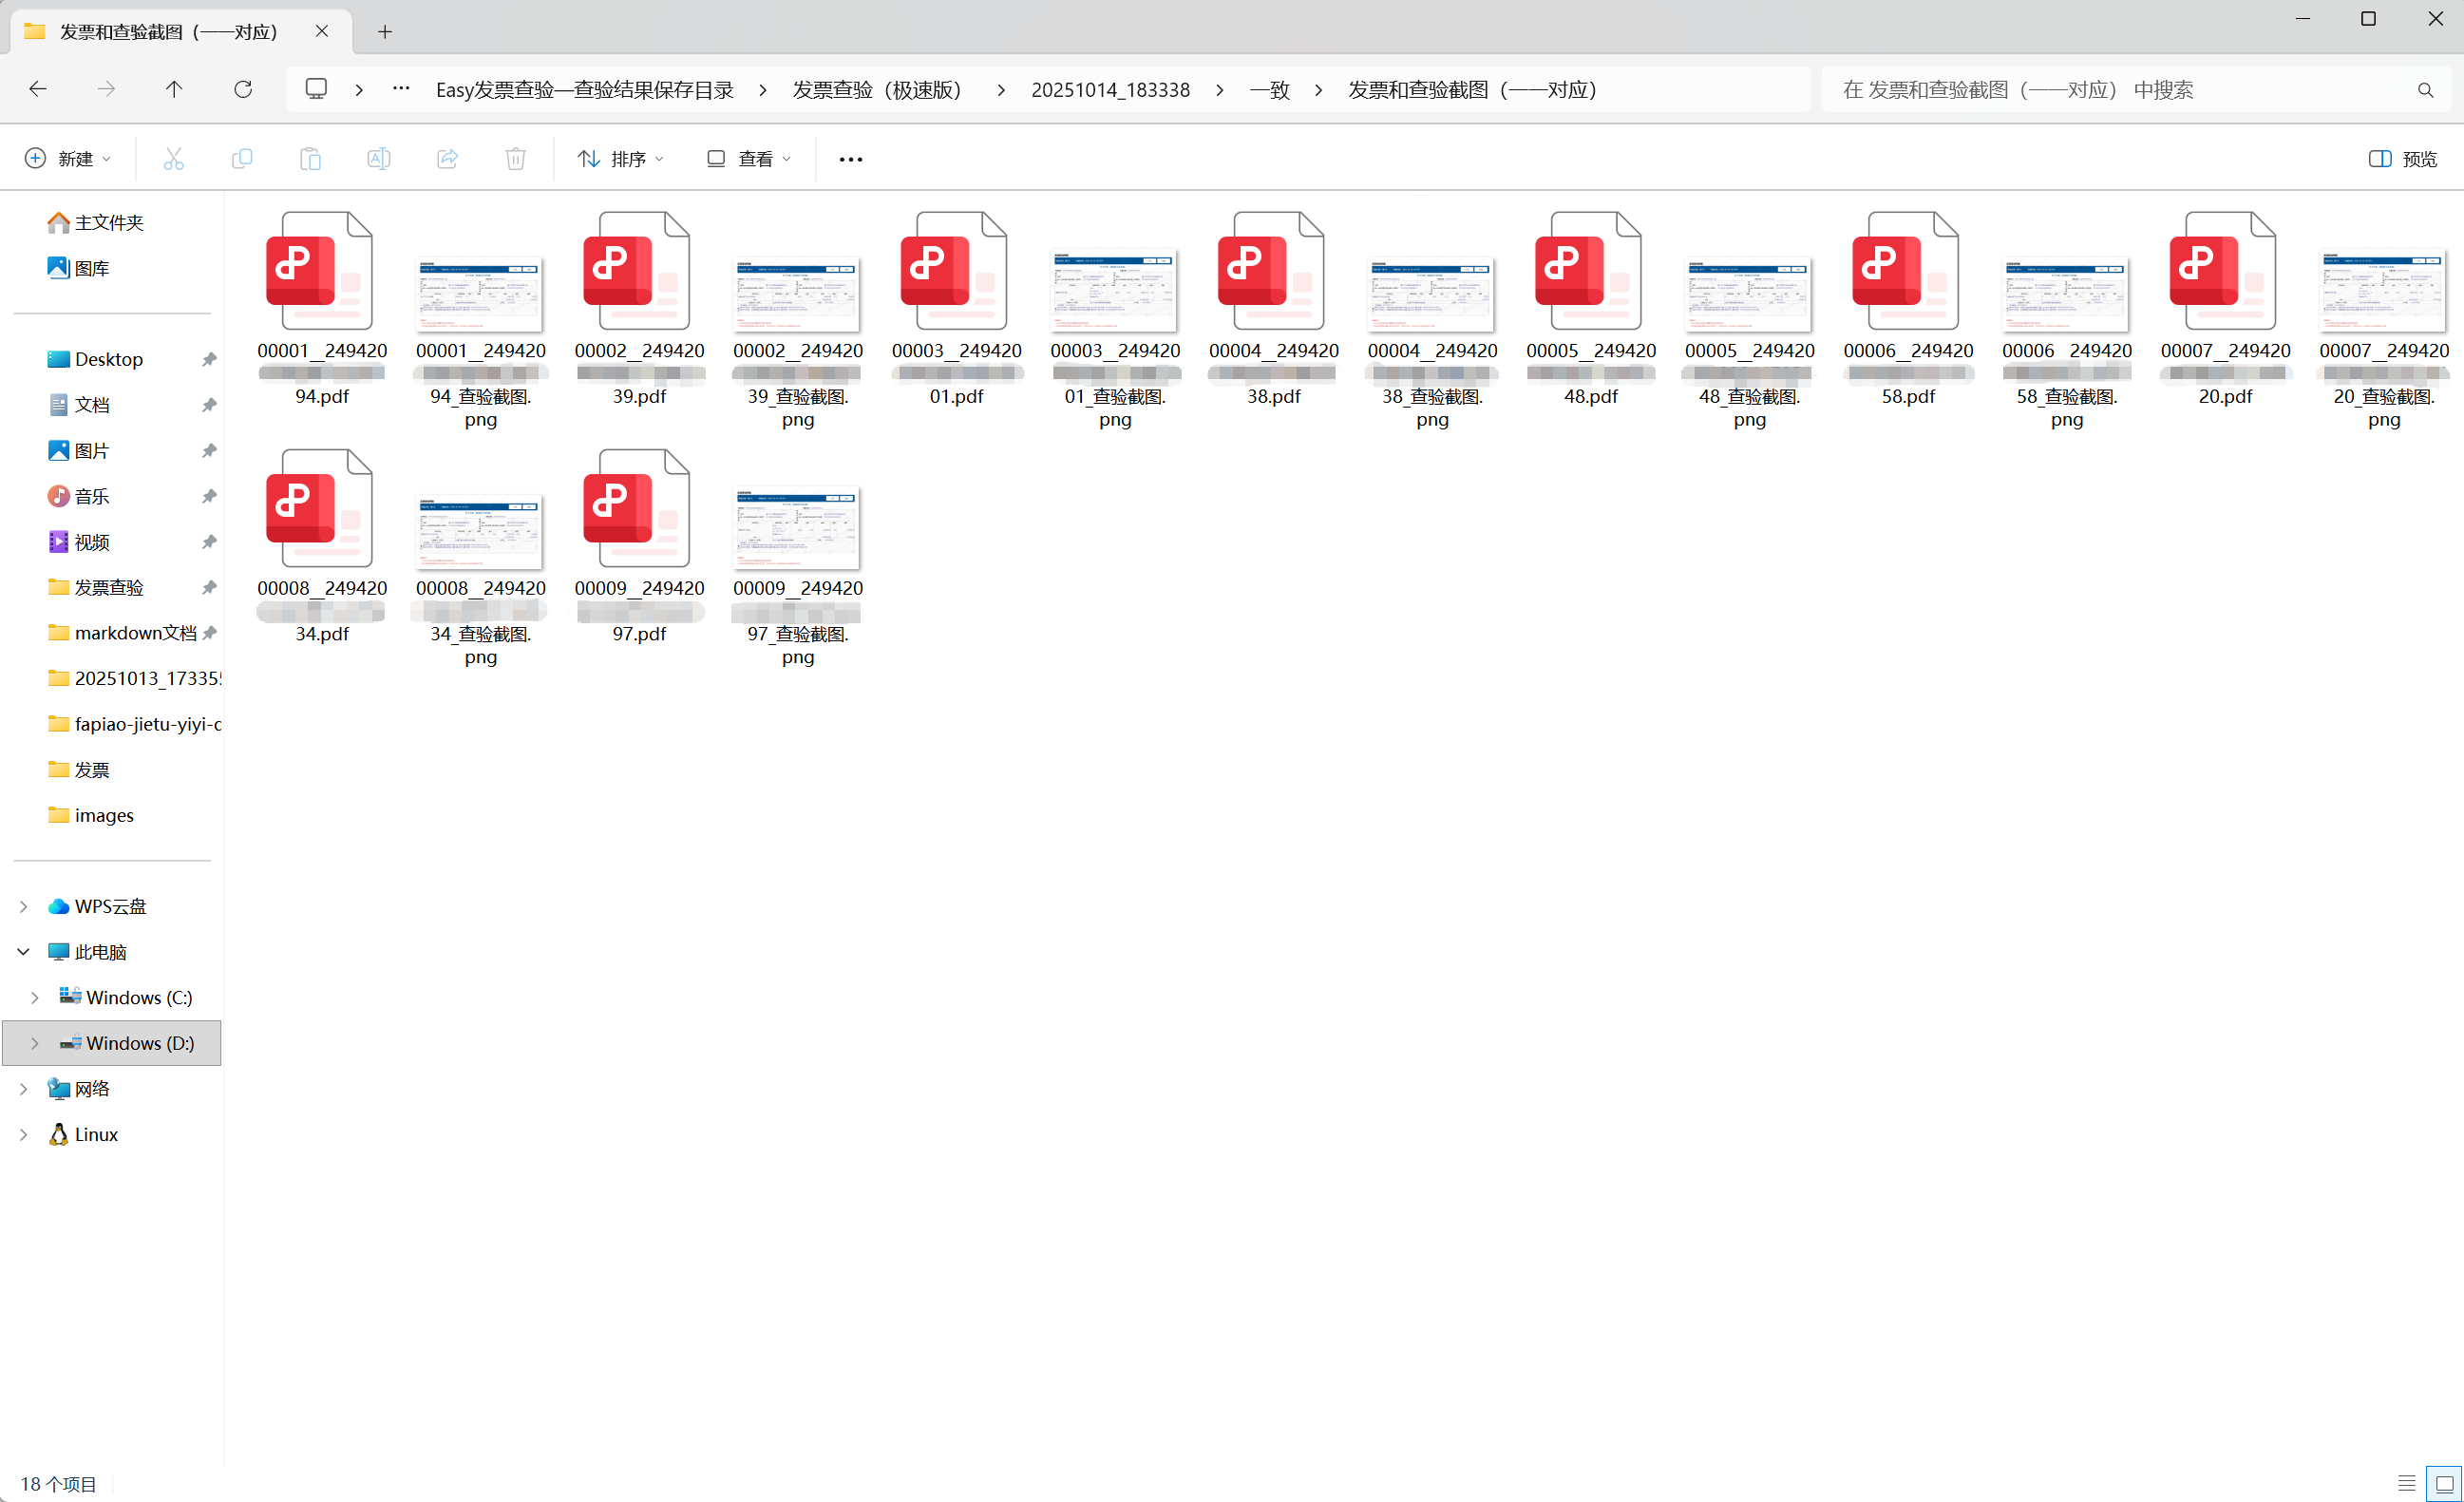The width and height of the screenshot is (2464, 1502).
Task: Refresh the current folder view
Action: [x=243, y=89]
